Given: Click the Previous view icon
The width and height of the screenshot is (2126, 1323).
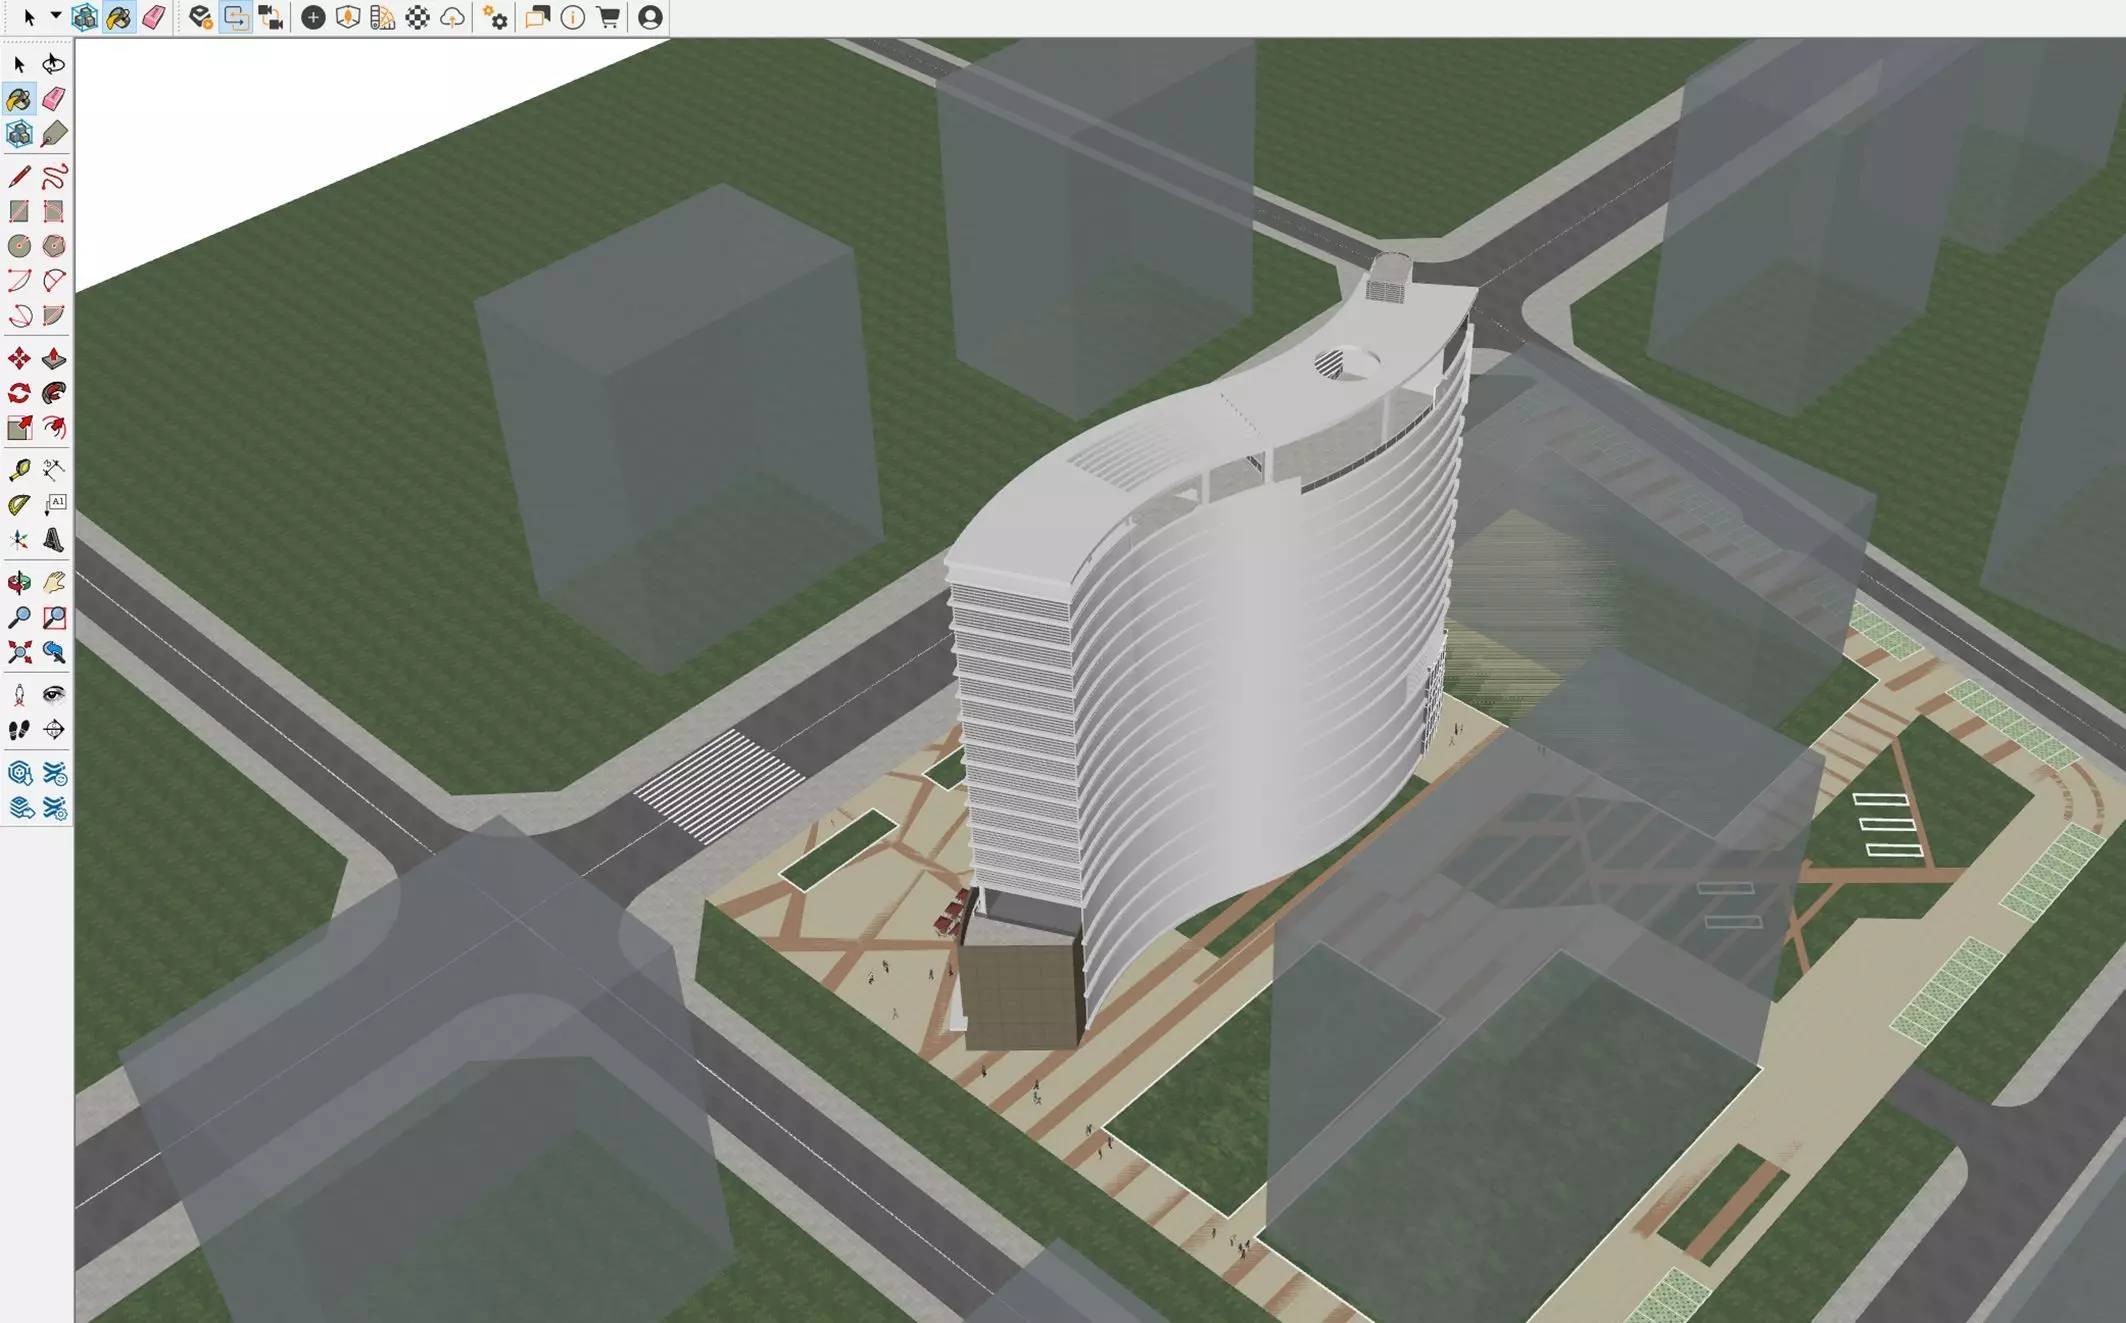Looking at the screenshot, I should click(x=54, y=653).
